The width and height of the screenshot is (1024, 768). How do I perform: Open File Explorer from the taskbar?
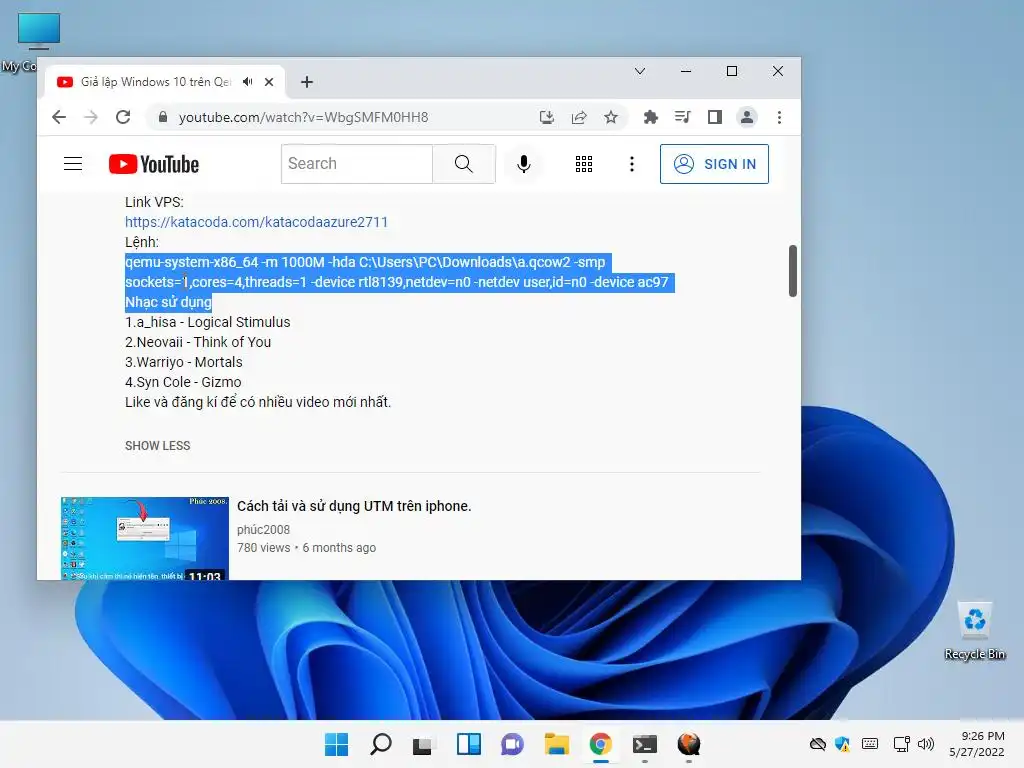[x=556, y=744]
